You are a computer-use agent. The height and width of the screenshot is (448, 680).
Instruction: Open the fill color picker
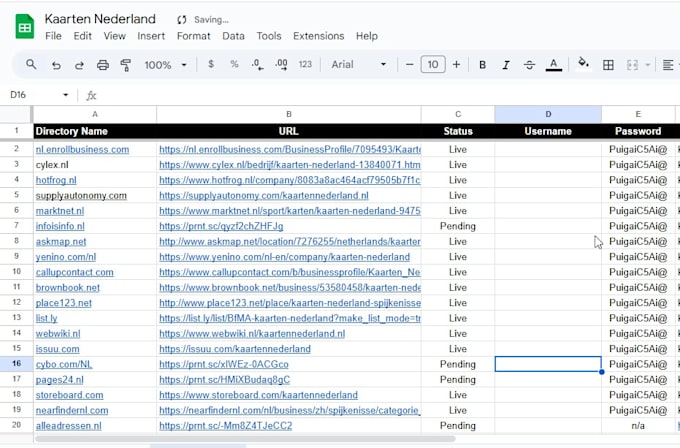click(x=584, y=63)
